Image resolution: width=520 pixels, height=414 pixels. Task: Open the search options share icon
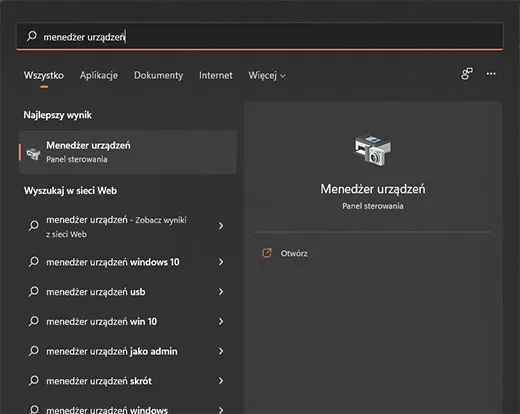(467, 74)
